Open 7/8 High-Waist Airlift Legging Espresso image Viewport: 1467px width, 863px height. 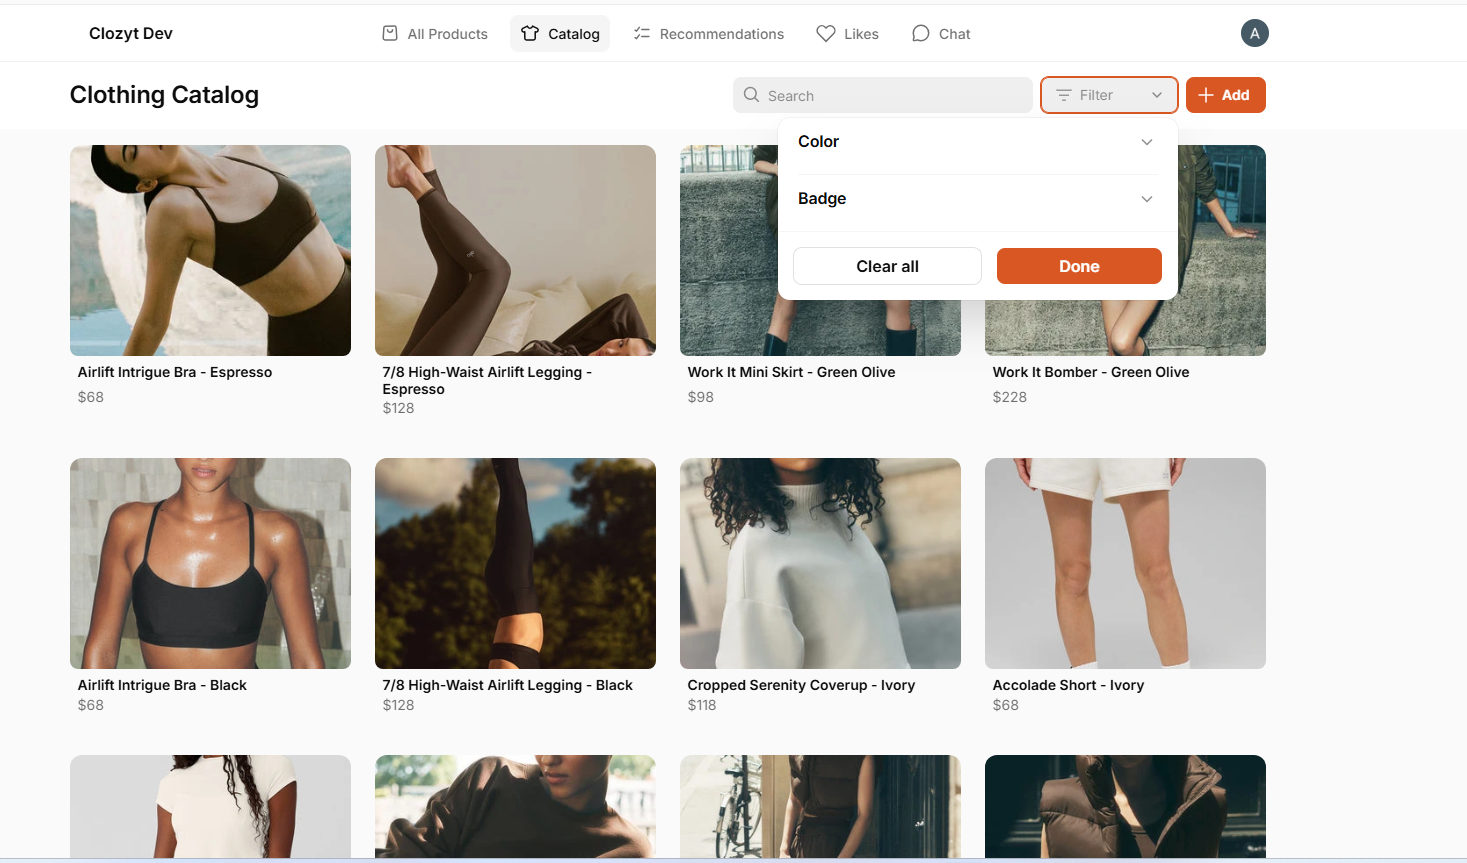(x=515, y=250)
